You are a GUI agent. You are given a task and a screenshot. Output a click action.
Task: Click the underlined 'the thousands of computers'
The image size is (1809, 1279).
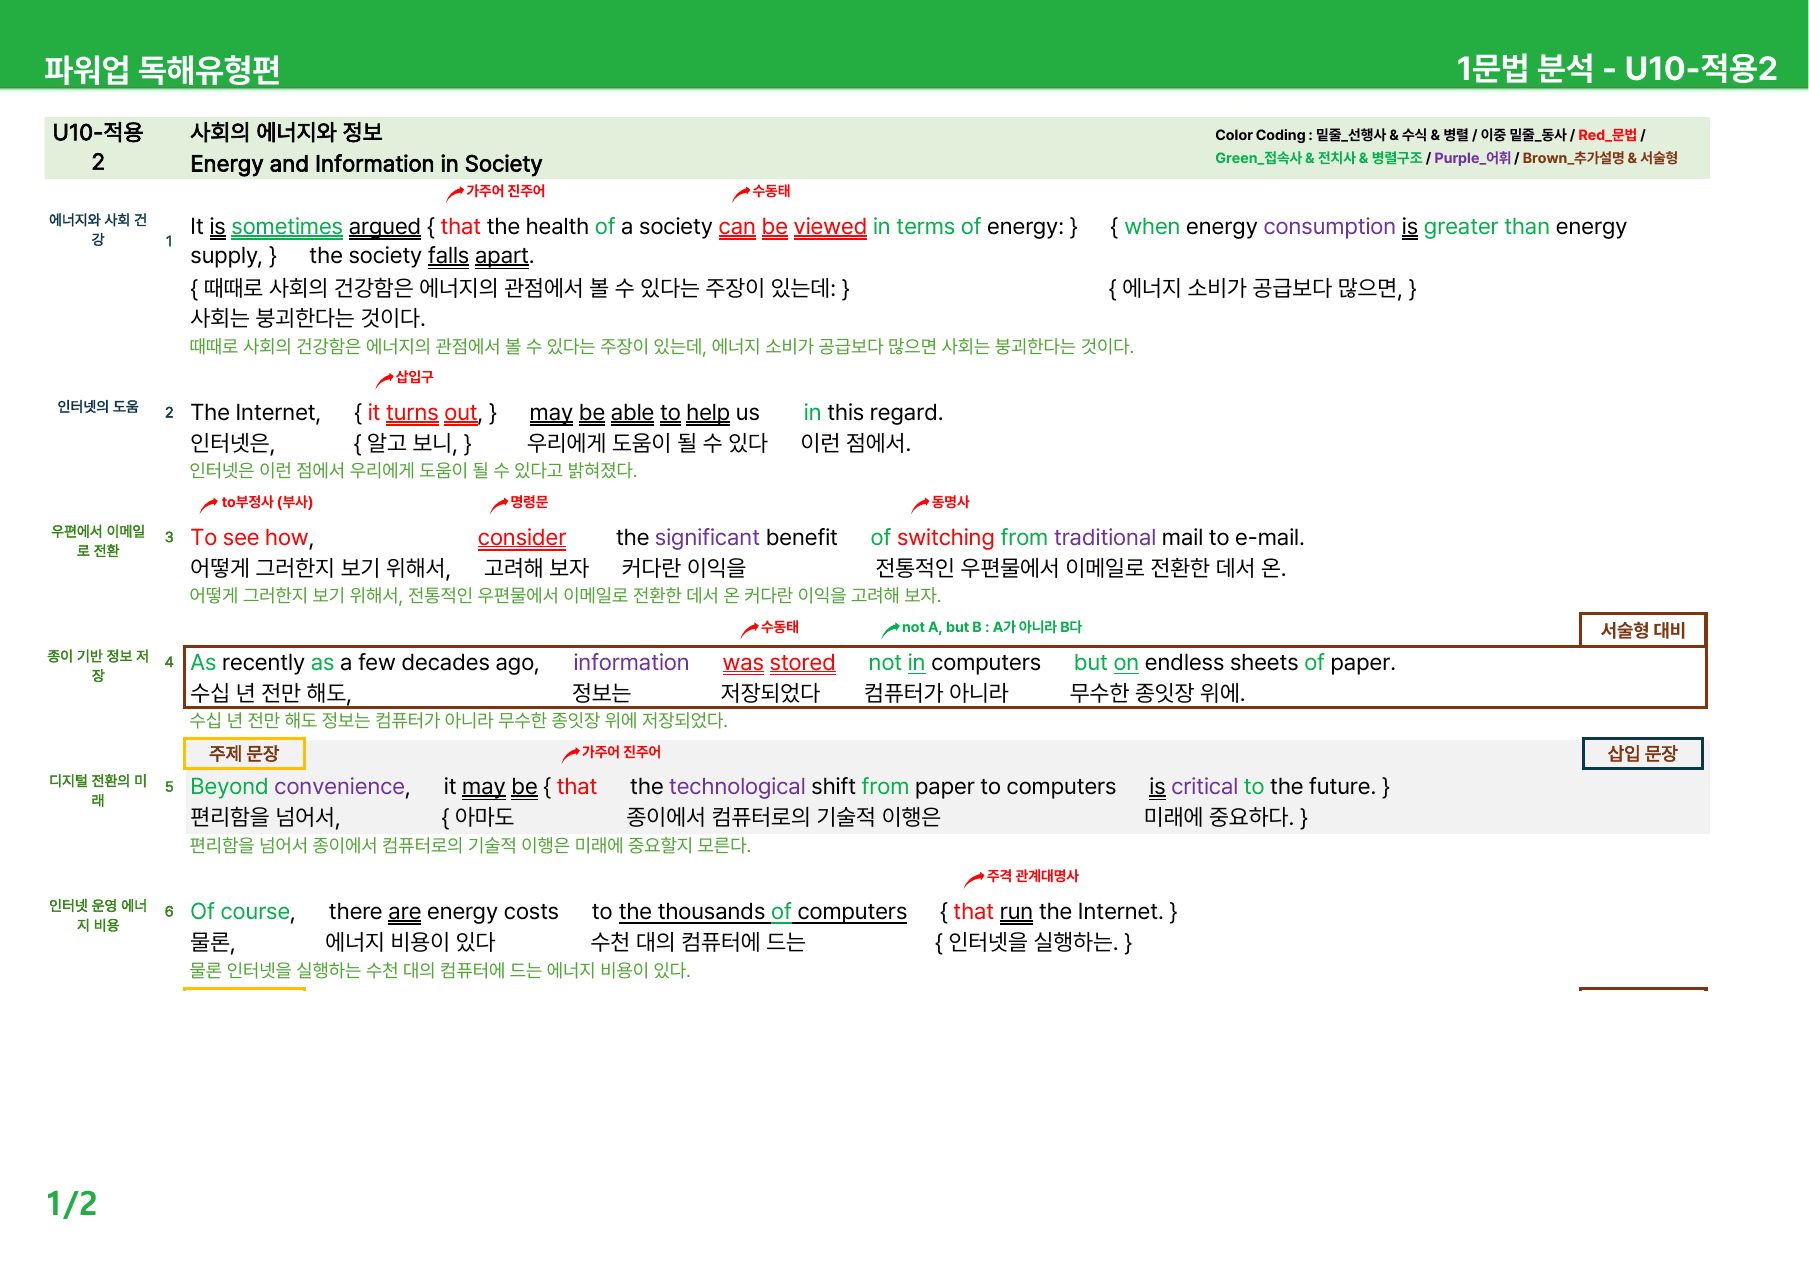[763, 912]
